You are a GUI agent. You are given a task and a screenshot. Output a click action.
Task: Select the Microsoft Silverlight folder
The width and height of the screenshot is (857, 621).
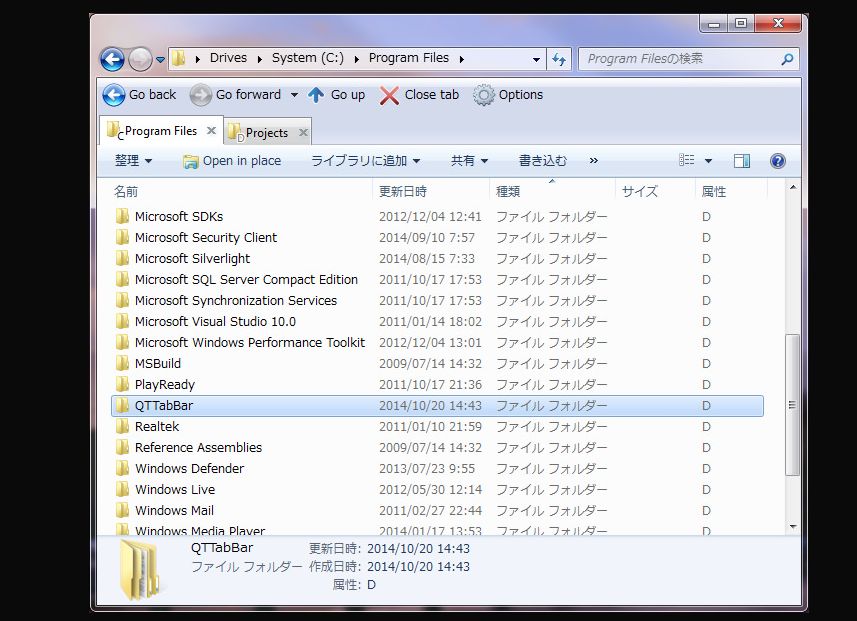(437, 259)
